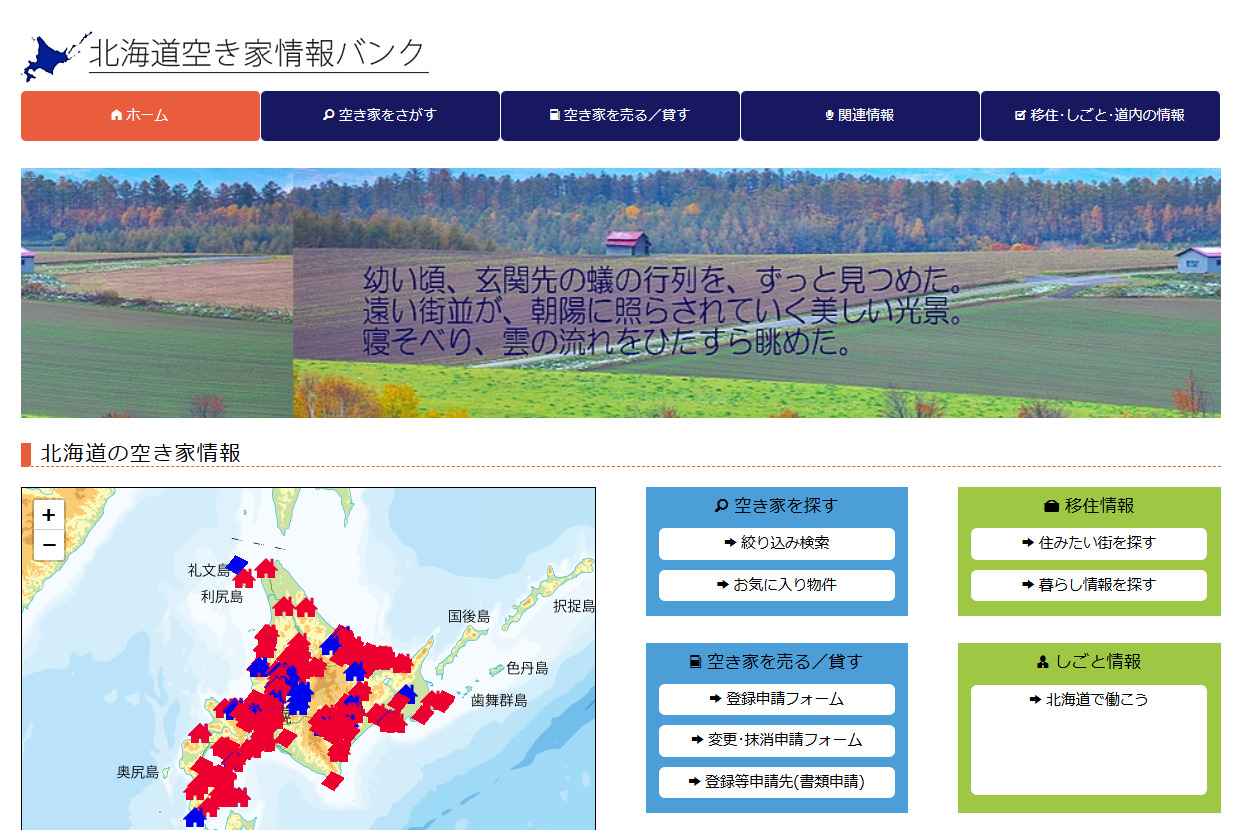
Task: Open 暮らし情報を探す
Action: pos(1088,585)
